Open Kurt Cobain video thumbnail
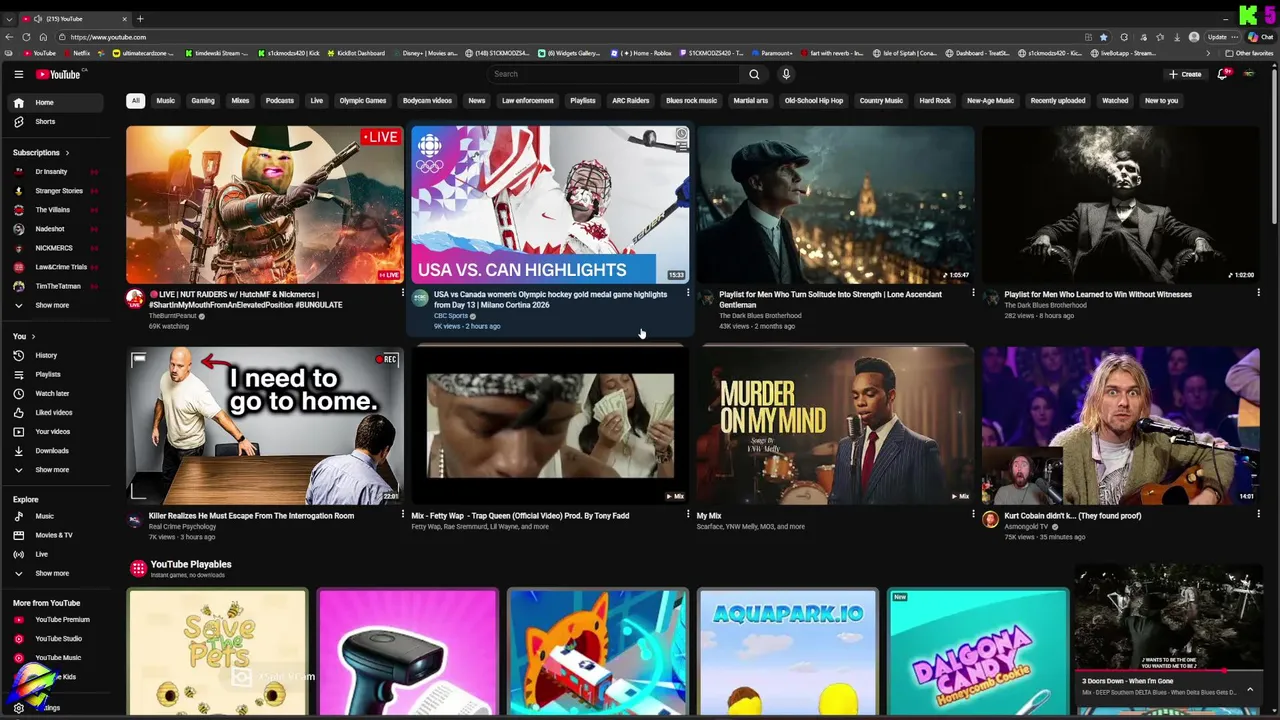This screenshot has width=1280, height=720. point(1121,426)
